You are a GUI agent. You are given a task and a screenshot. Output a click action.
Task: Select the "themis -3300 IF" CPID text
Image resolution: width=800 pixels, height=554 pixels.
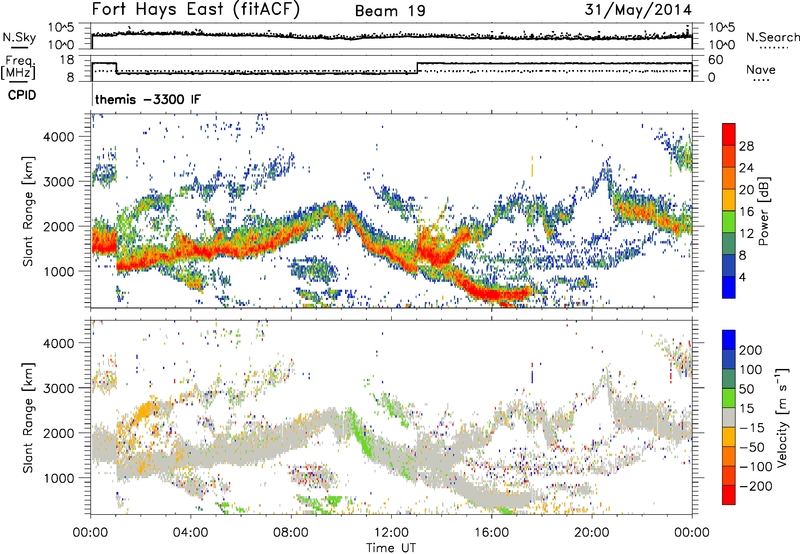pos(148,99)
